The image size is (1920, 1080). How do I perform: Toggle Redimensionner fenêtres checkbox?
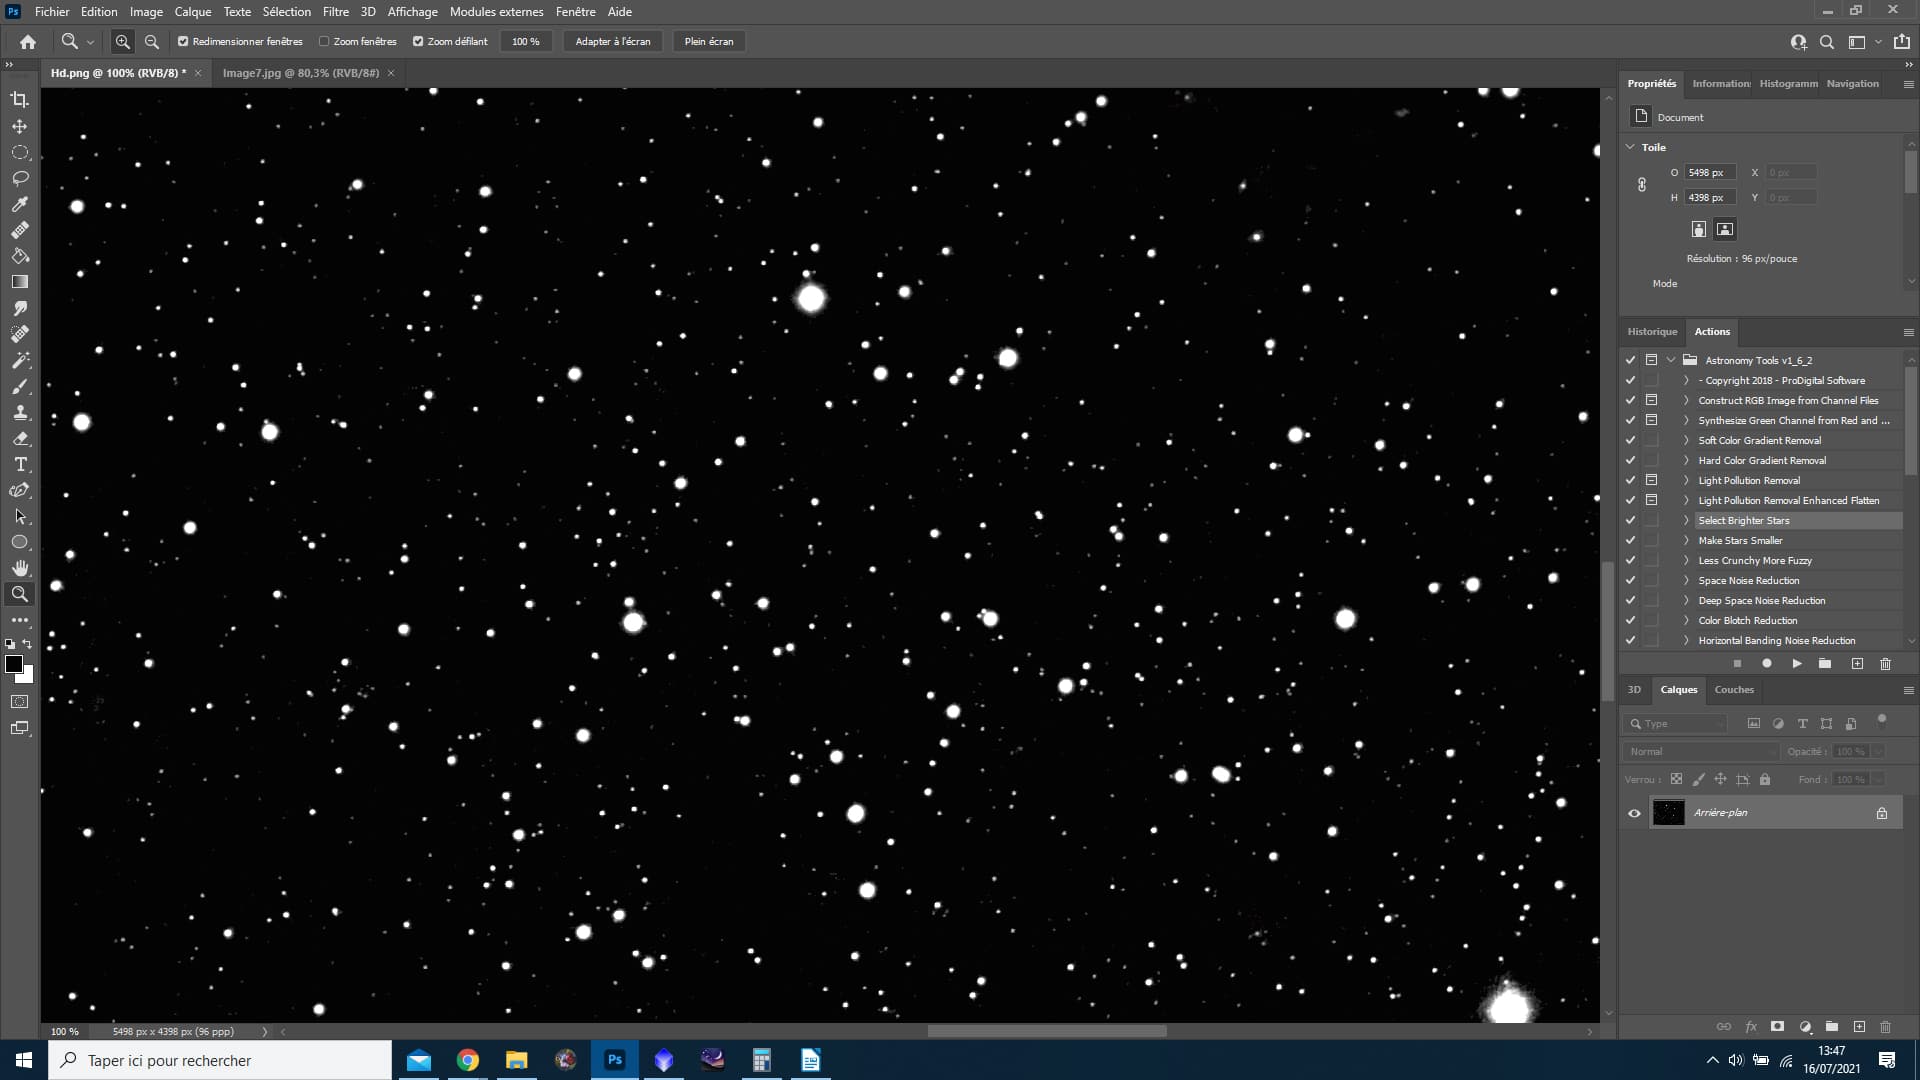[x=183, y=42]
